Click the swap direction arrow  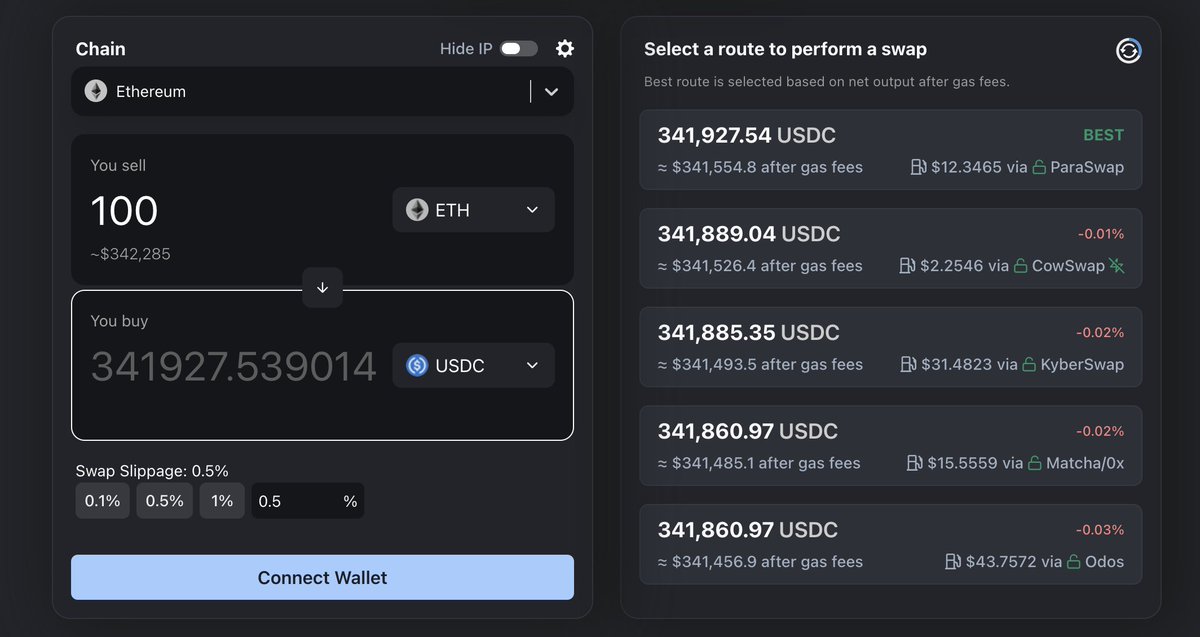click(x=322, y=287)
